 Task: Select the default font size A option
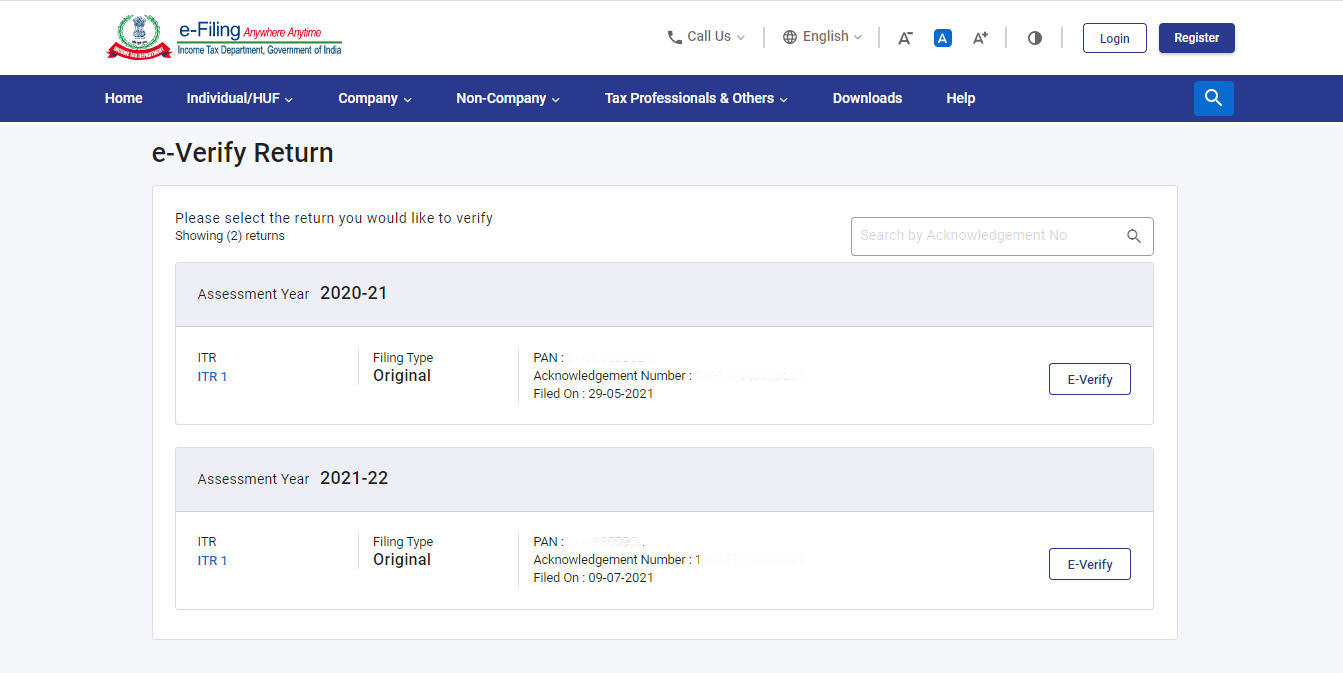(x=942, y=37)
